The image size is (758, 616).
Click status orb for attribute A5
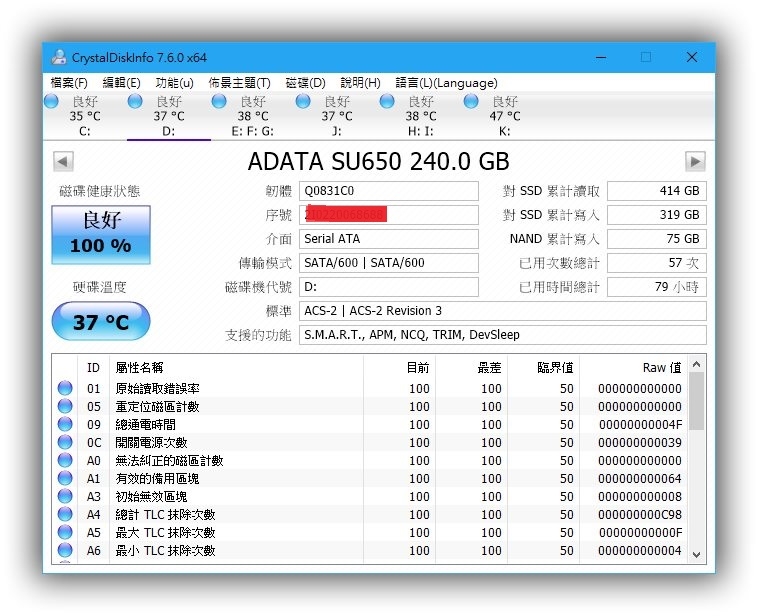[65, 532]
